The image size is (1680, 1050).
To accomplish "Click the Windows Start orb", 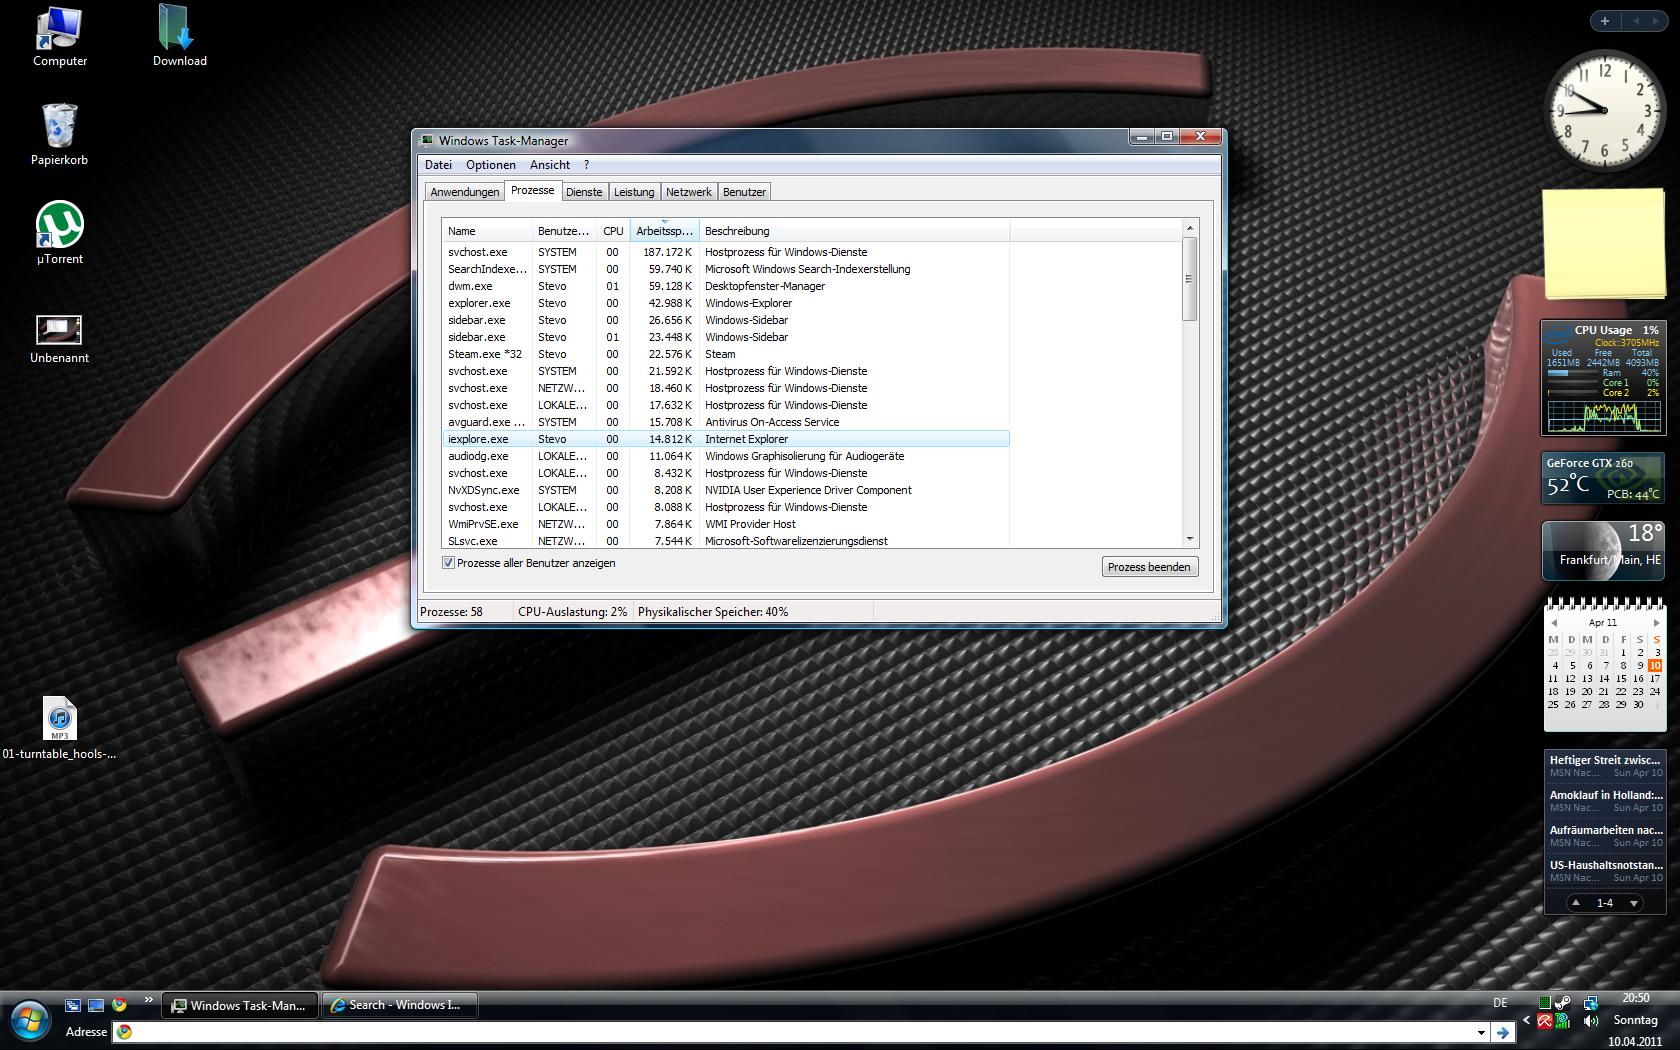I will click(x=29, y=1021).
